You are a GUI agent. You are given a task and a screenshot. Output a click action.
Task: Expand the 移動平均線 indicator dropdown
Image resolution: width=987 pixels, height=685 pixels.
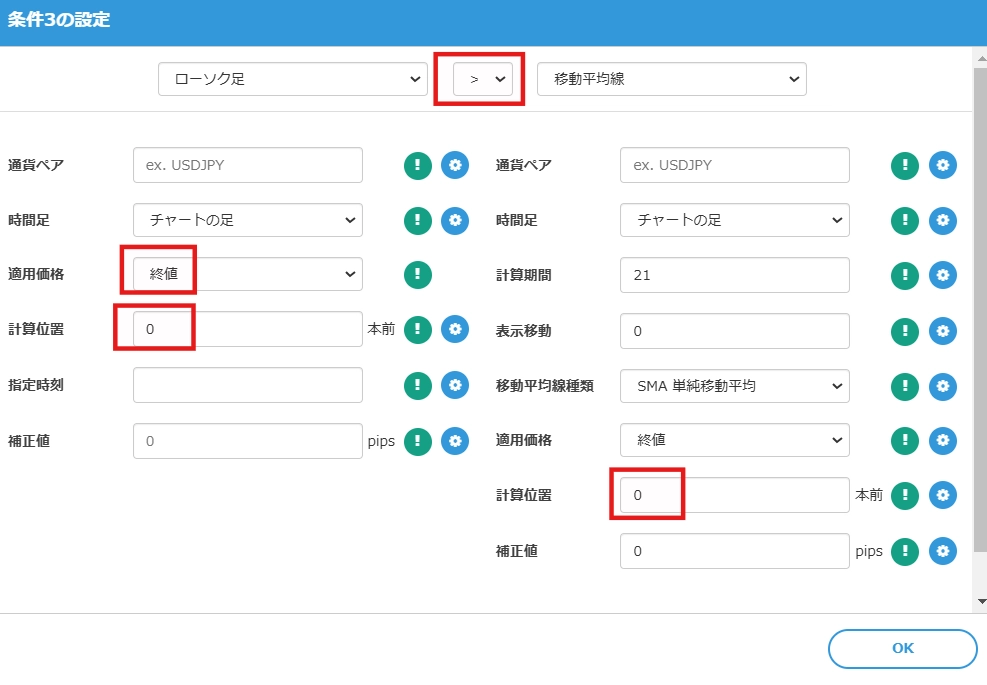[671, 79]
